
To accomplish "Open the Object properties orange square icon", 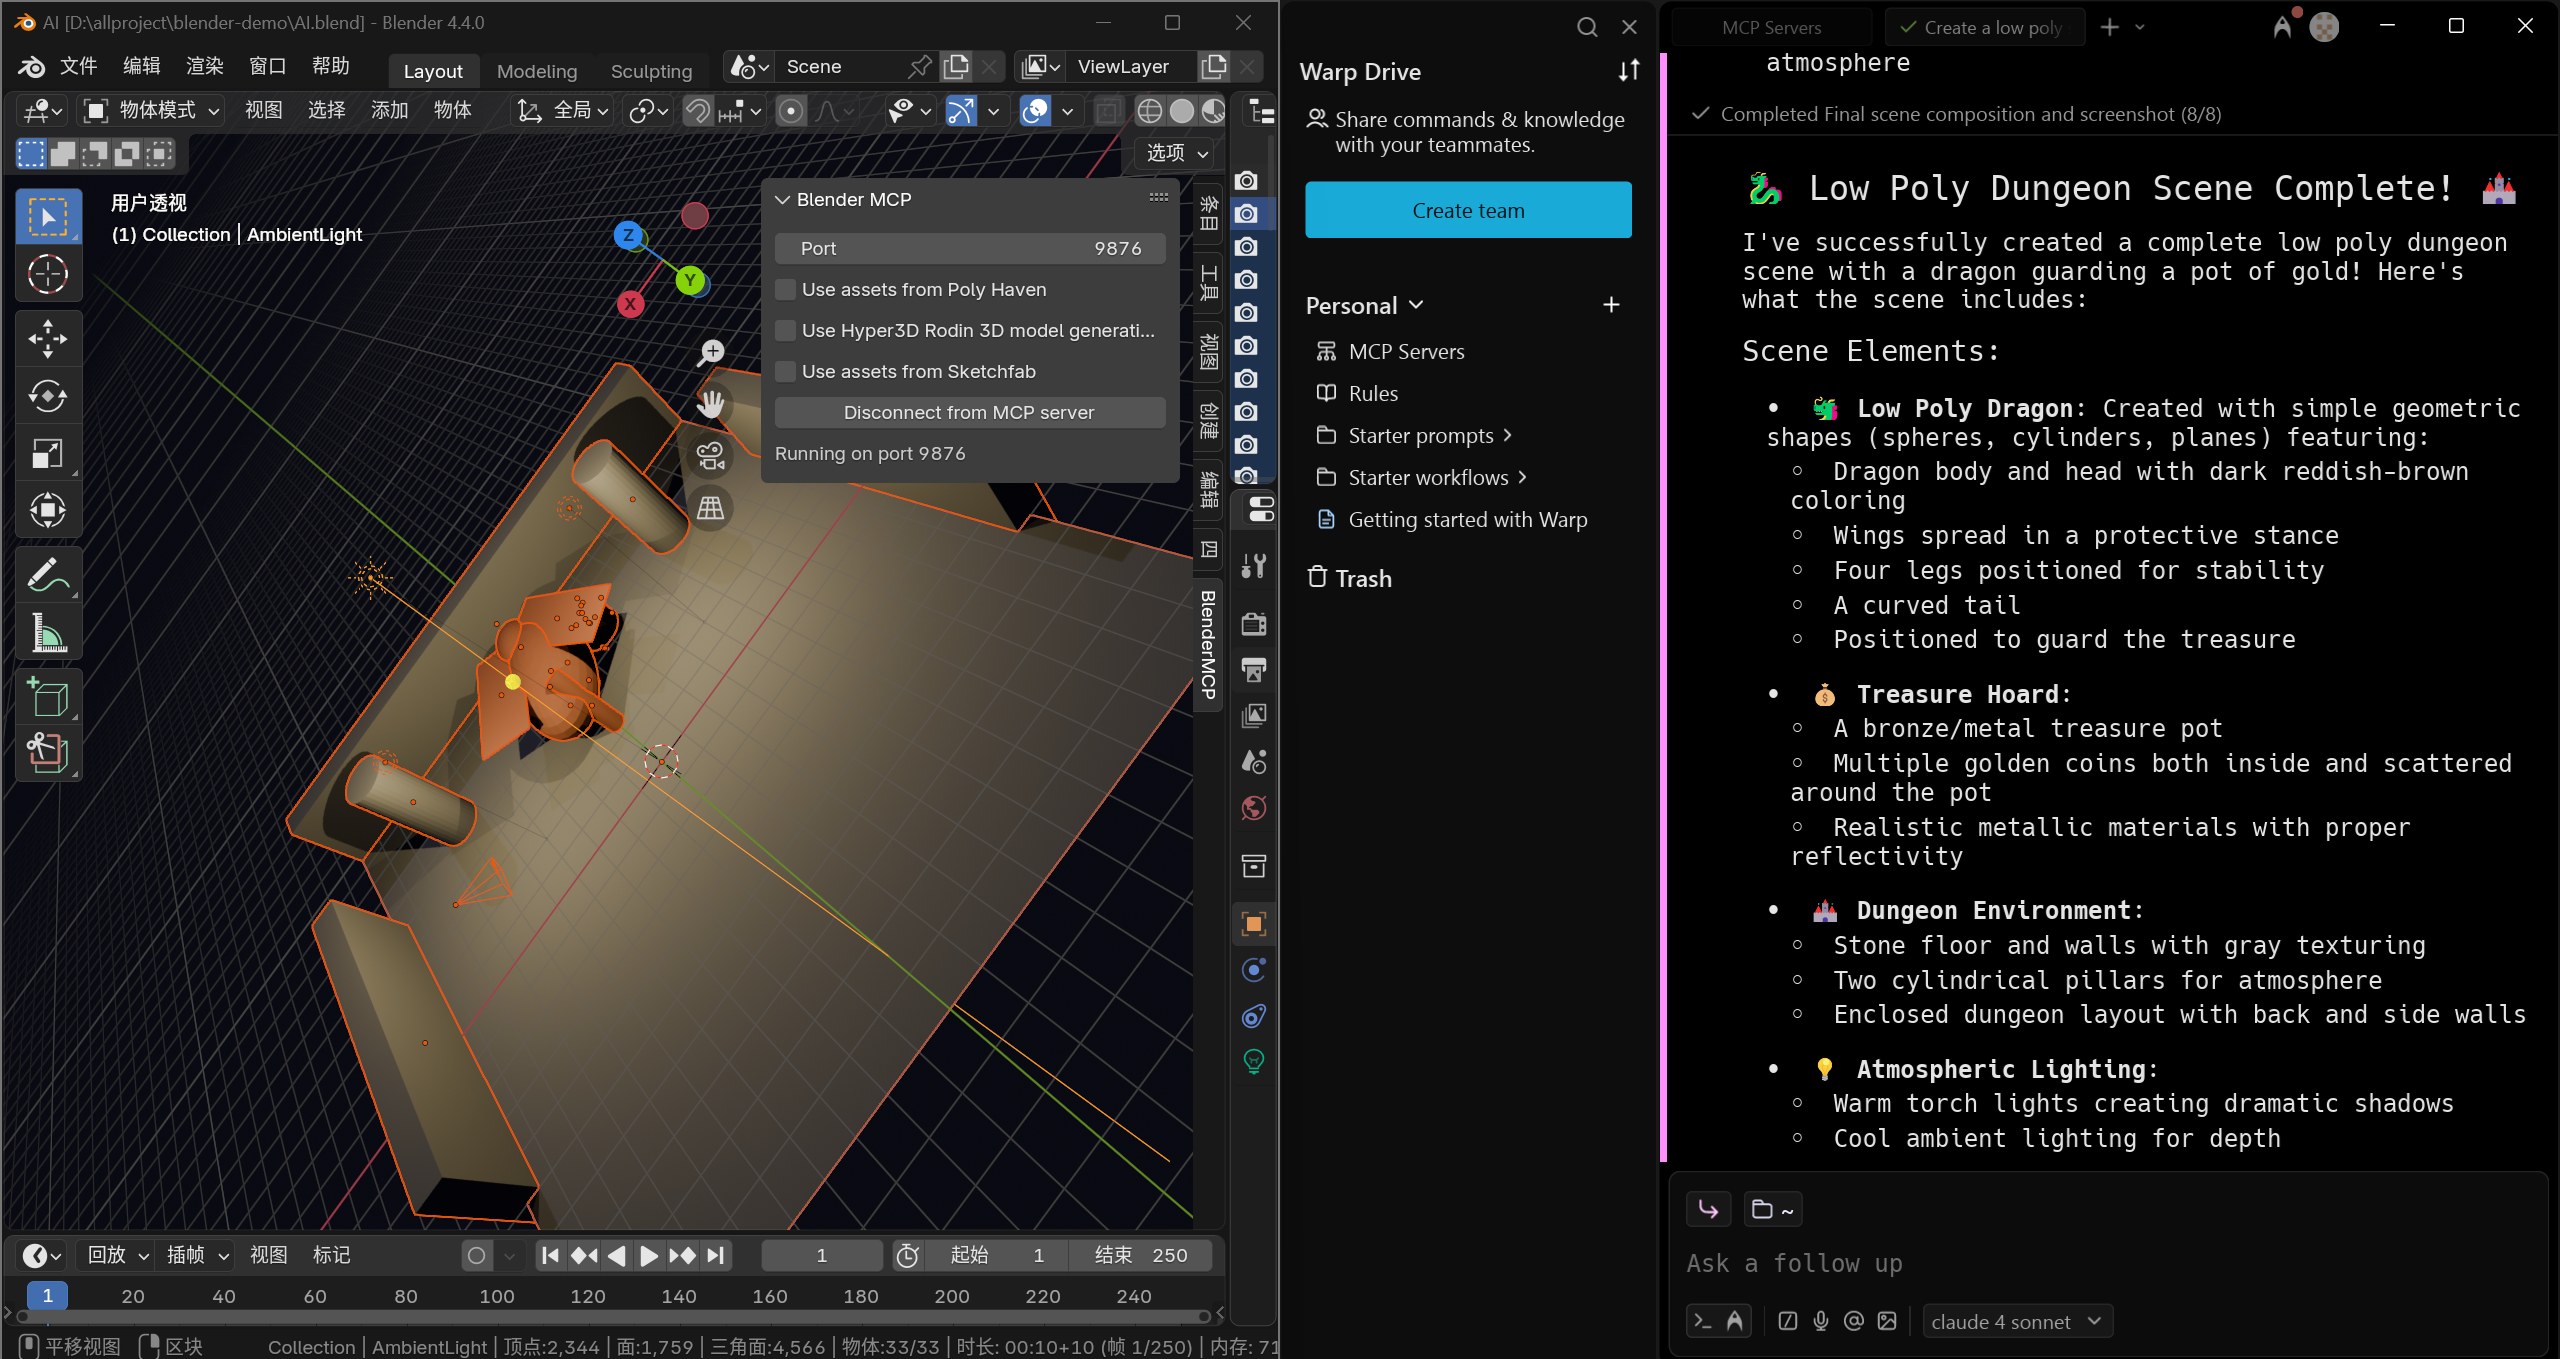I will click(1254, 924).
